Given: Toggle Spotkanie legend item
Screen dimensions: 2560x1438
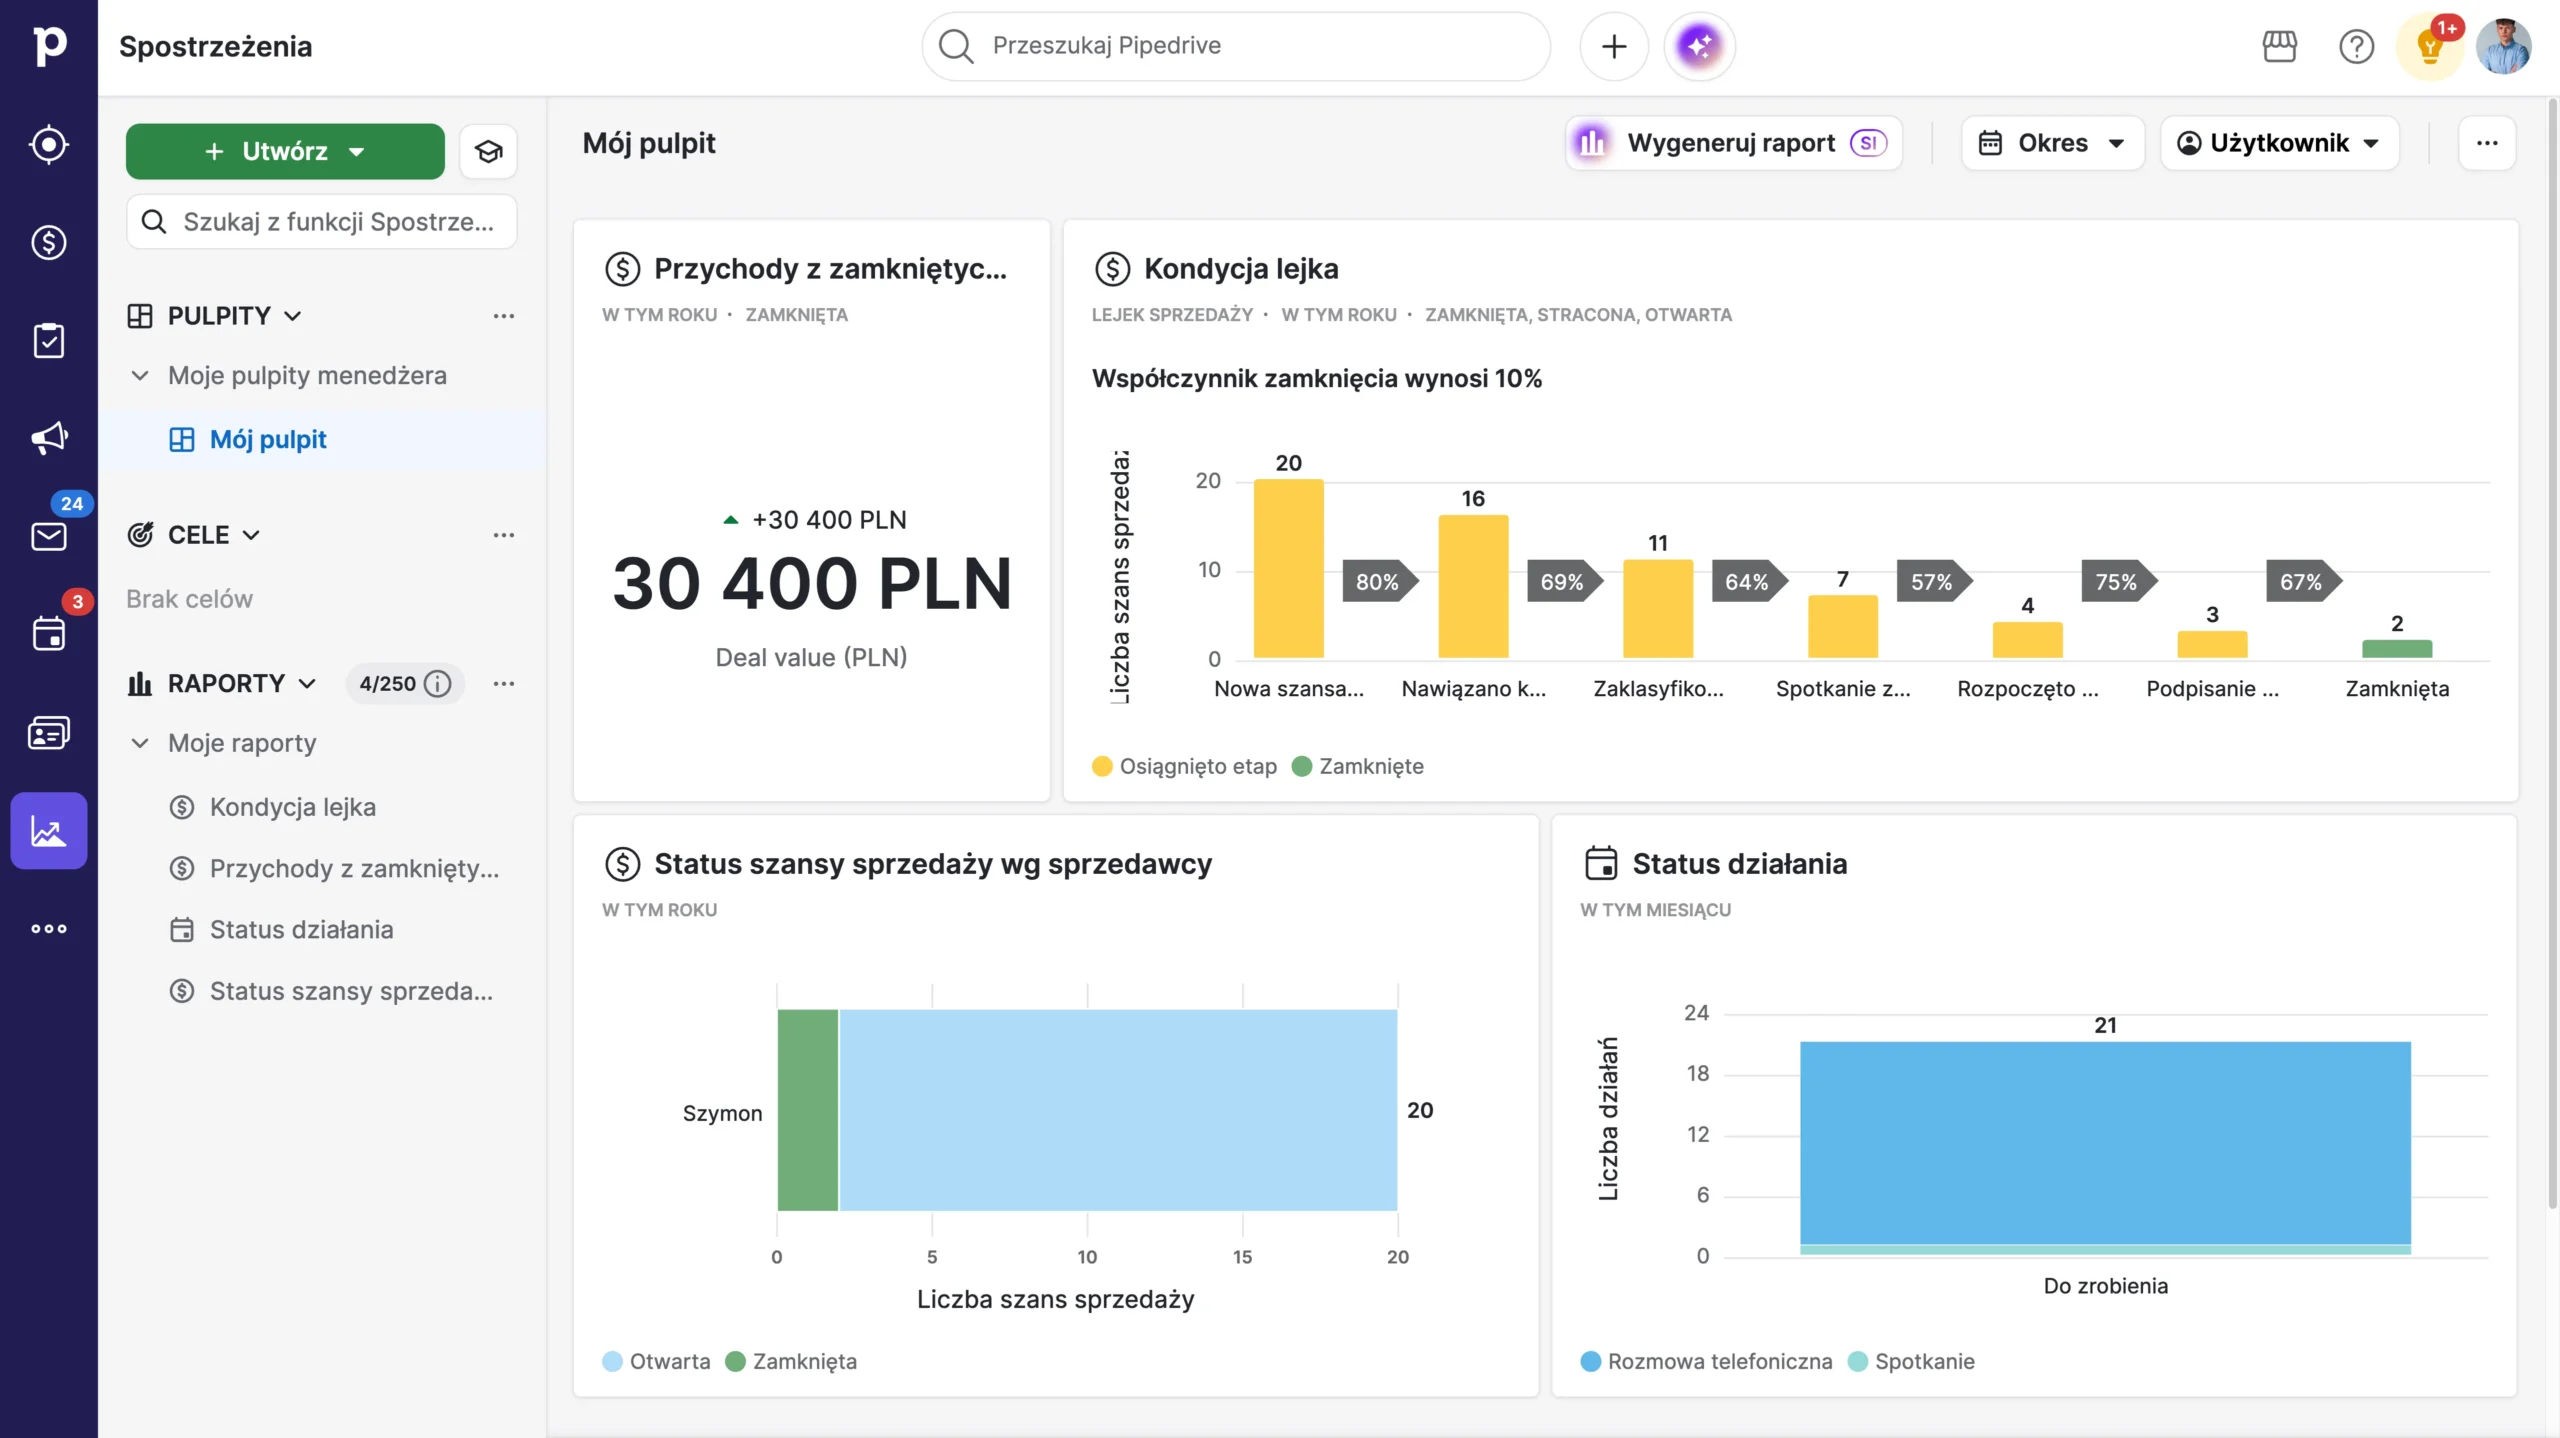Looking at the screenshot, I should 1911,1361.
